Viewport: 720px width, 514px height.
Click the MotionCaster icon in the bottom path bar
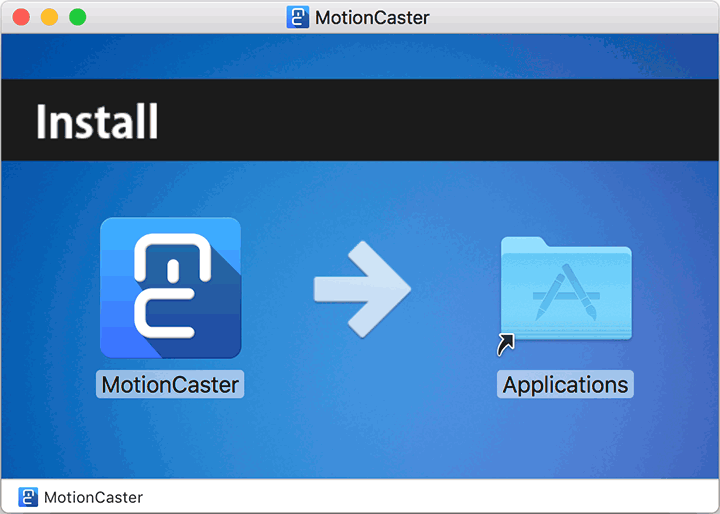coord(28,497)
